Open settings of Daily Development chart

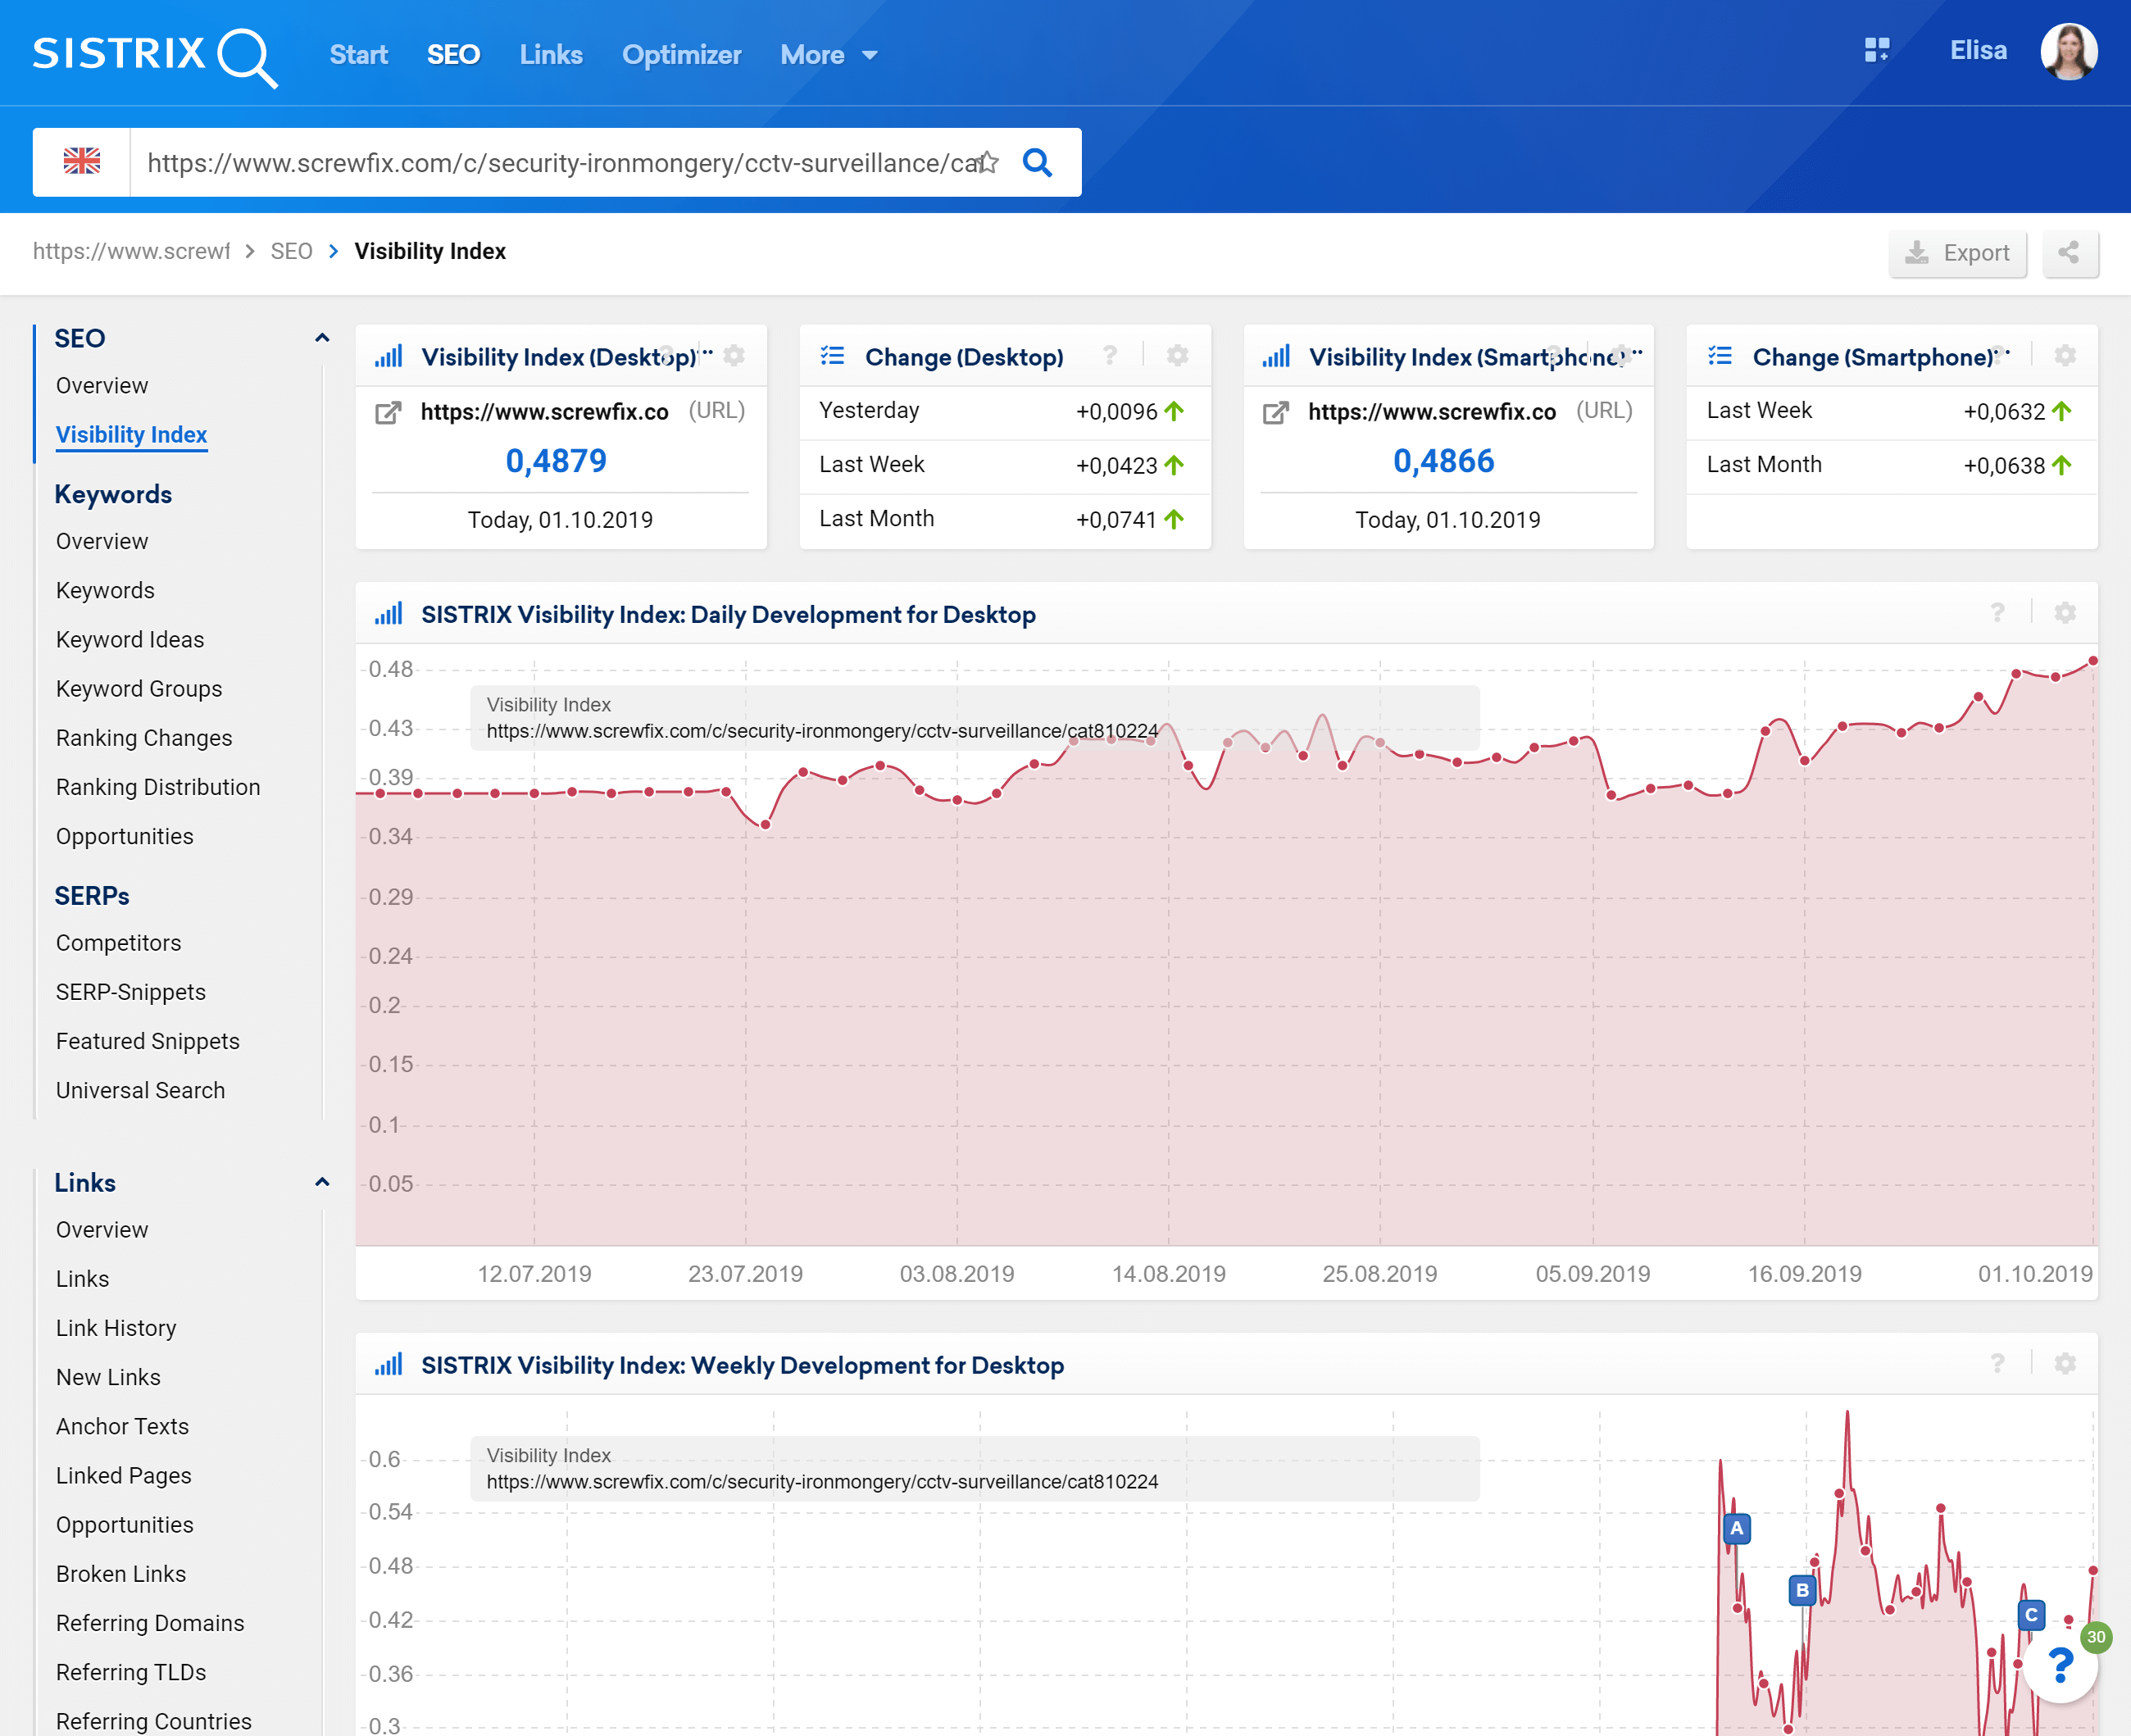[2065, 613]
